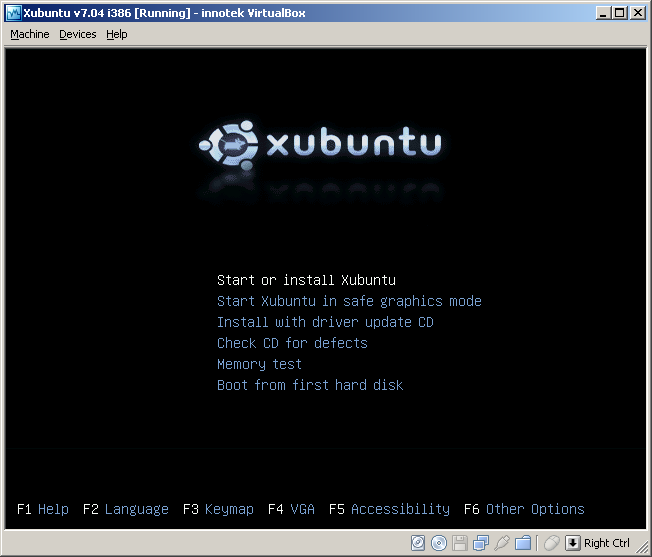The image size is (652, 557).
Task: Click the Xubuntu logo in the boot screen
Action: click(320, 144)
